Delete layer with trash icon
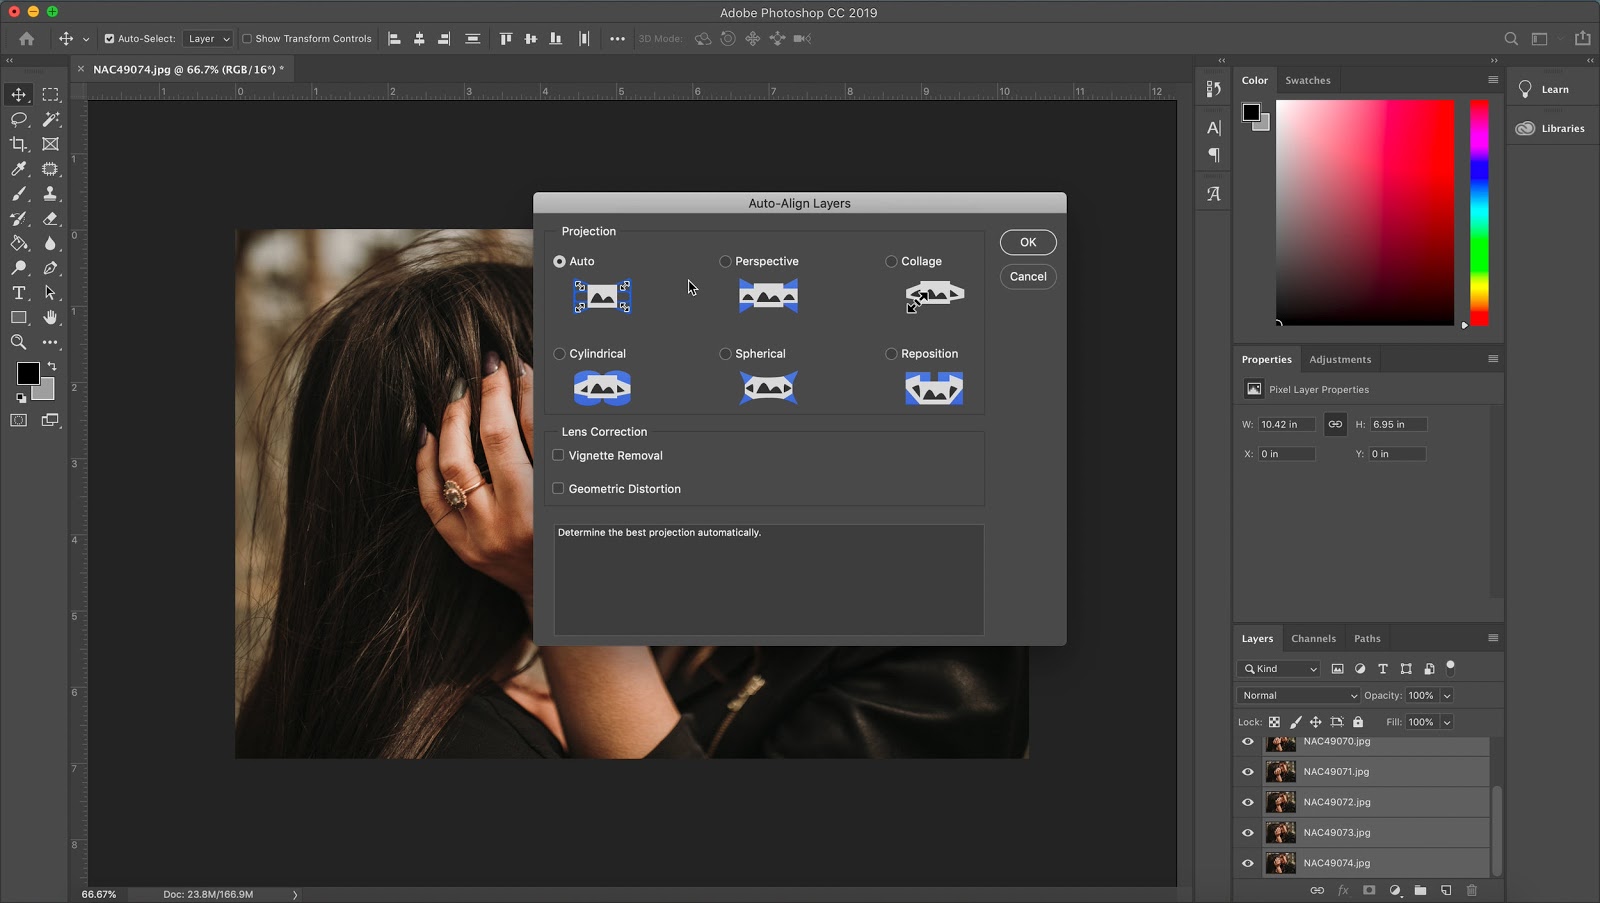Image resolution: width=1600 pixels, height=903 pixels. (1472, 890)
